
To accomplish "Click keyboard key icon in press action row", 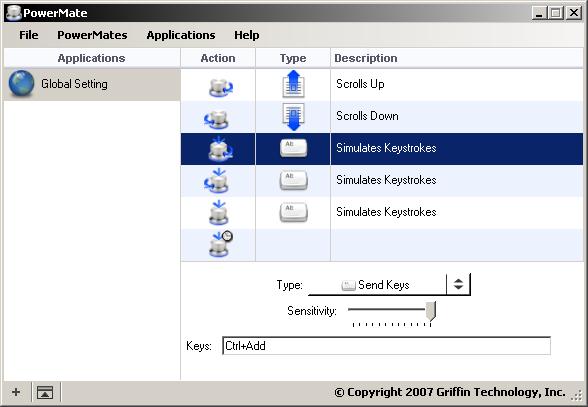I will point(293,212).
